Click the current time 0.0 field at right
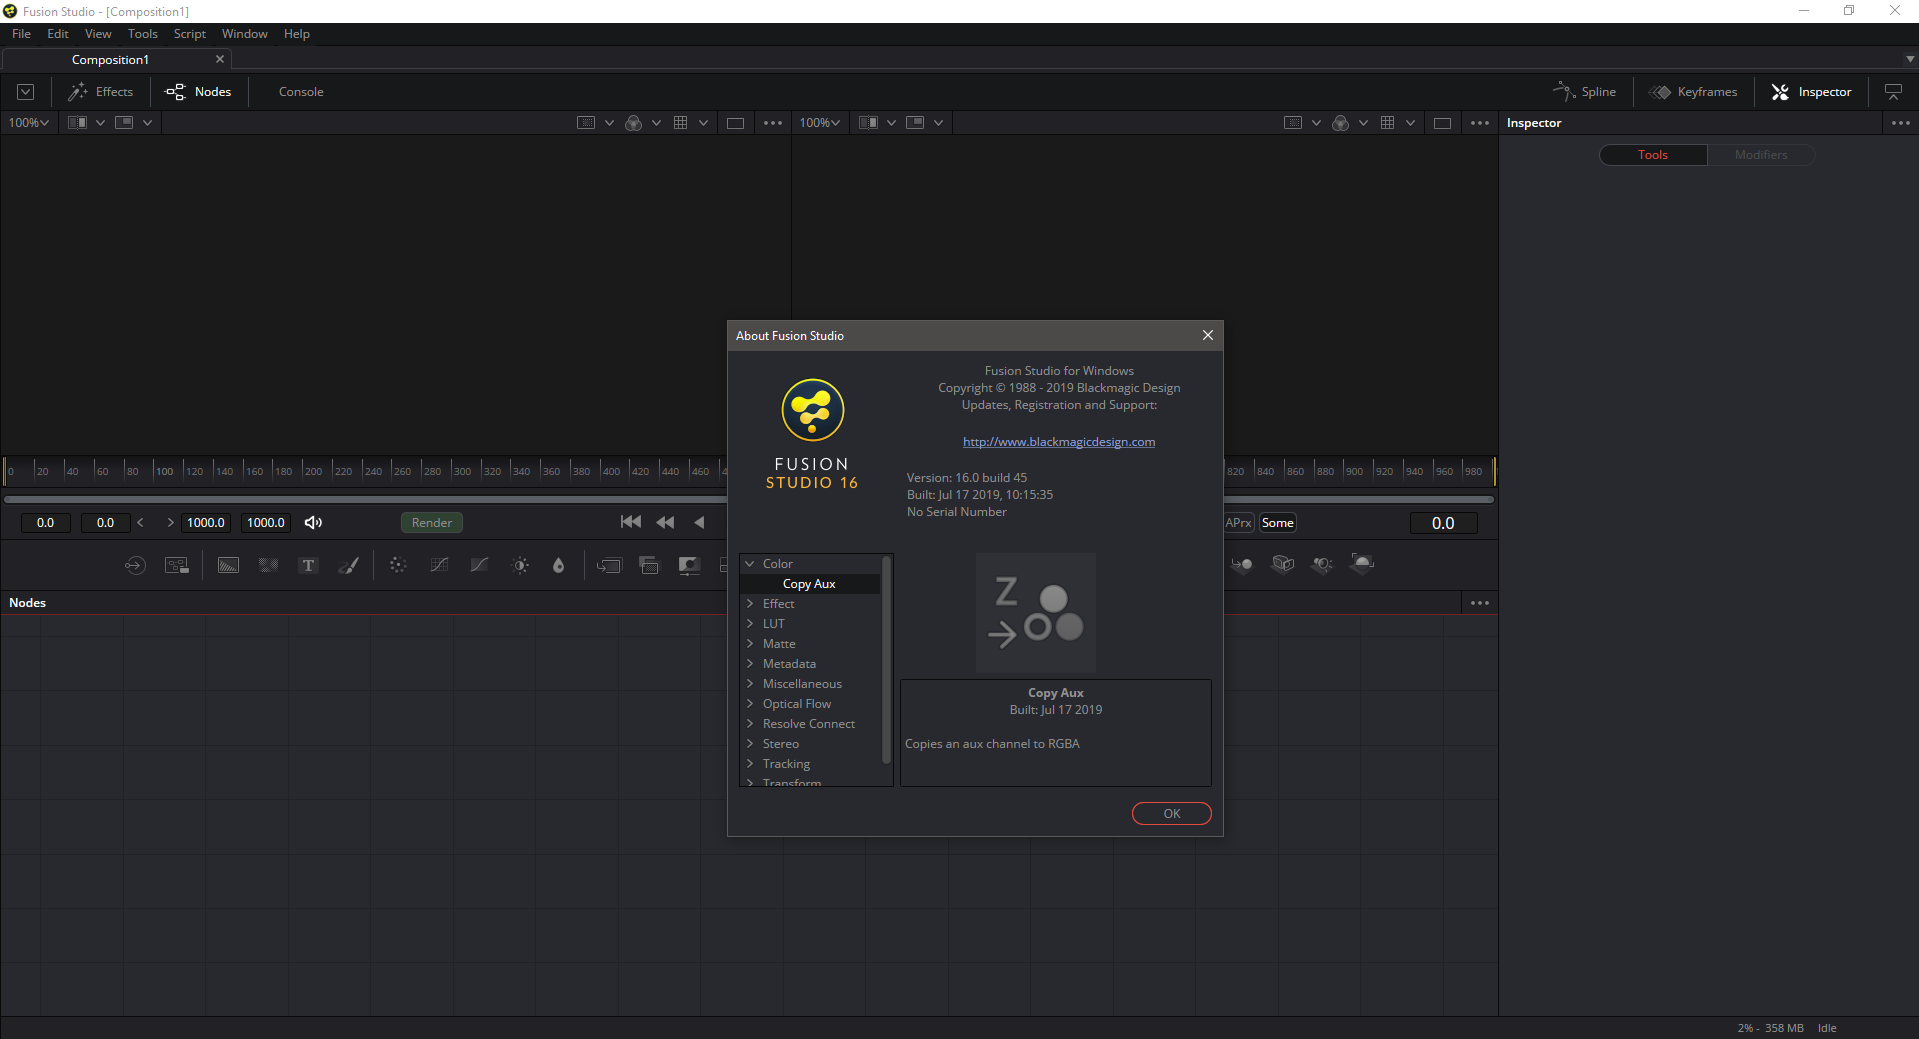Image resolution: width=1919 pixels, height=1039 pixels. tap(1443, 522)
